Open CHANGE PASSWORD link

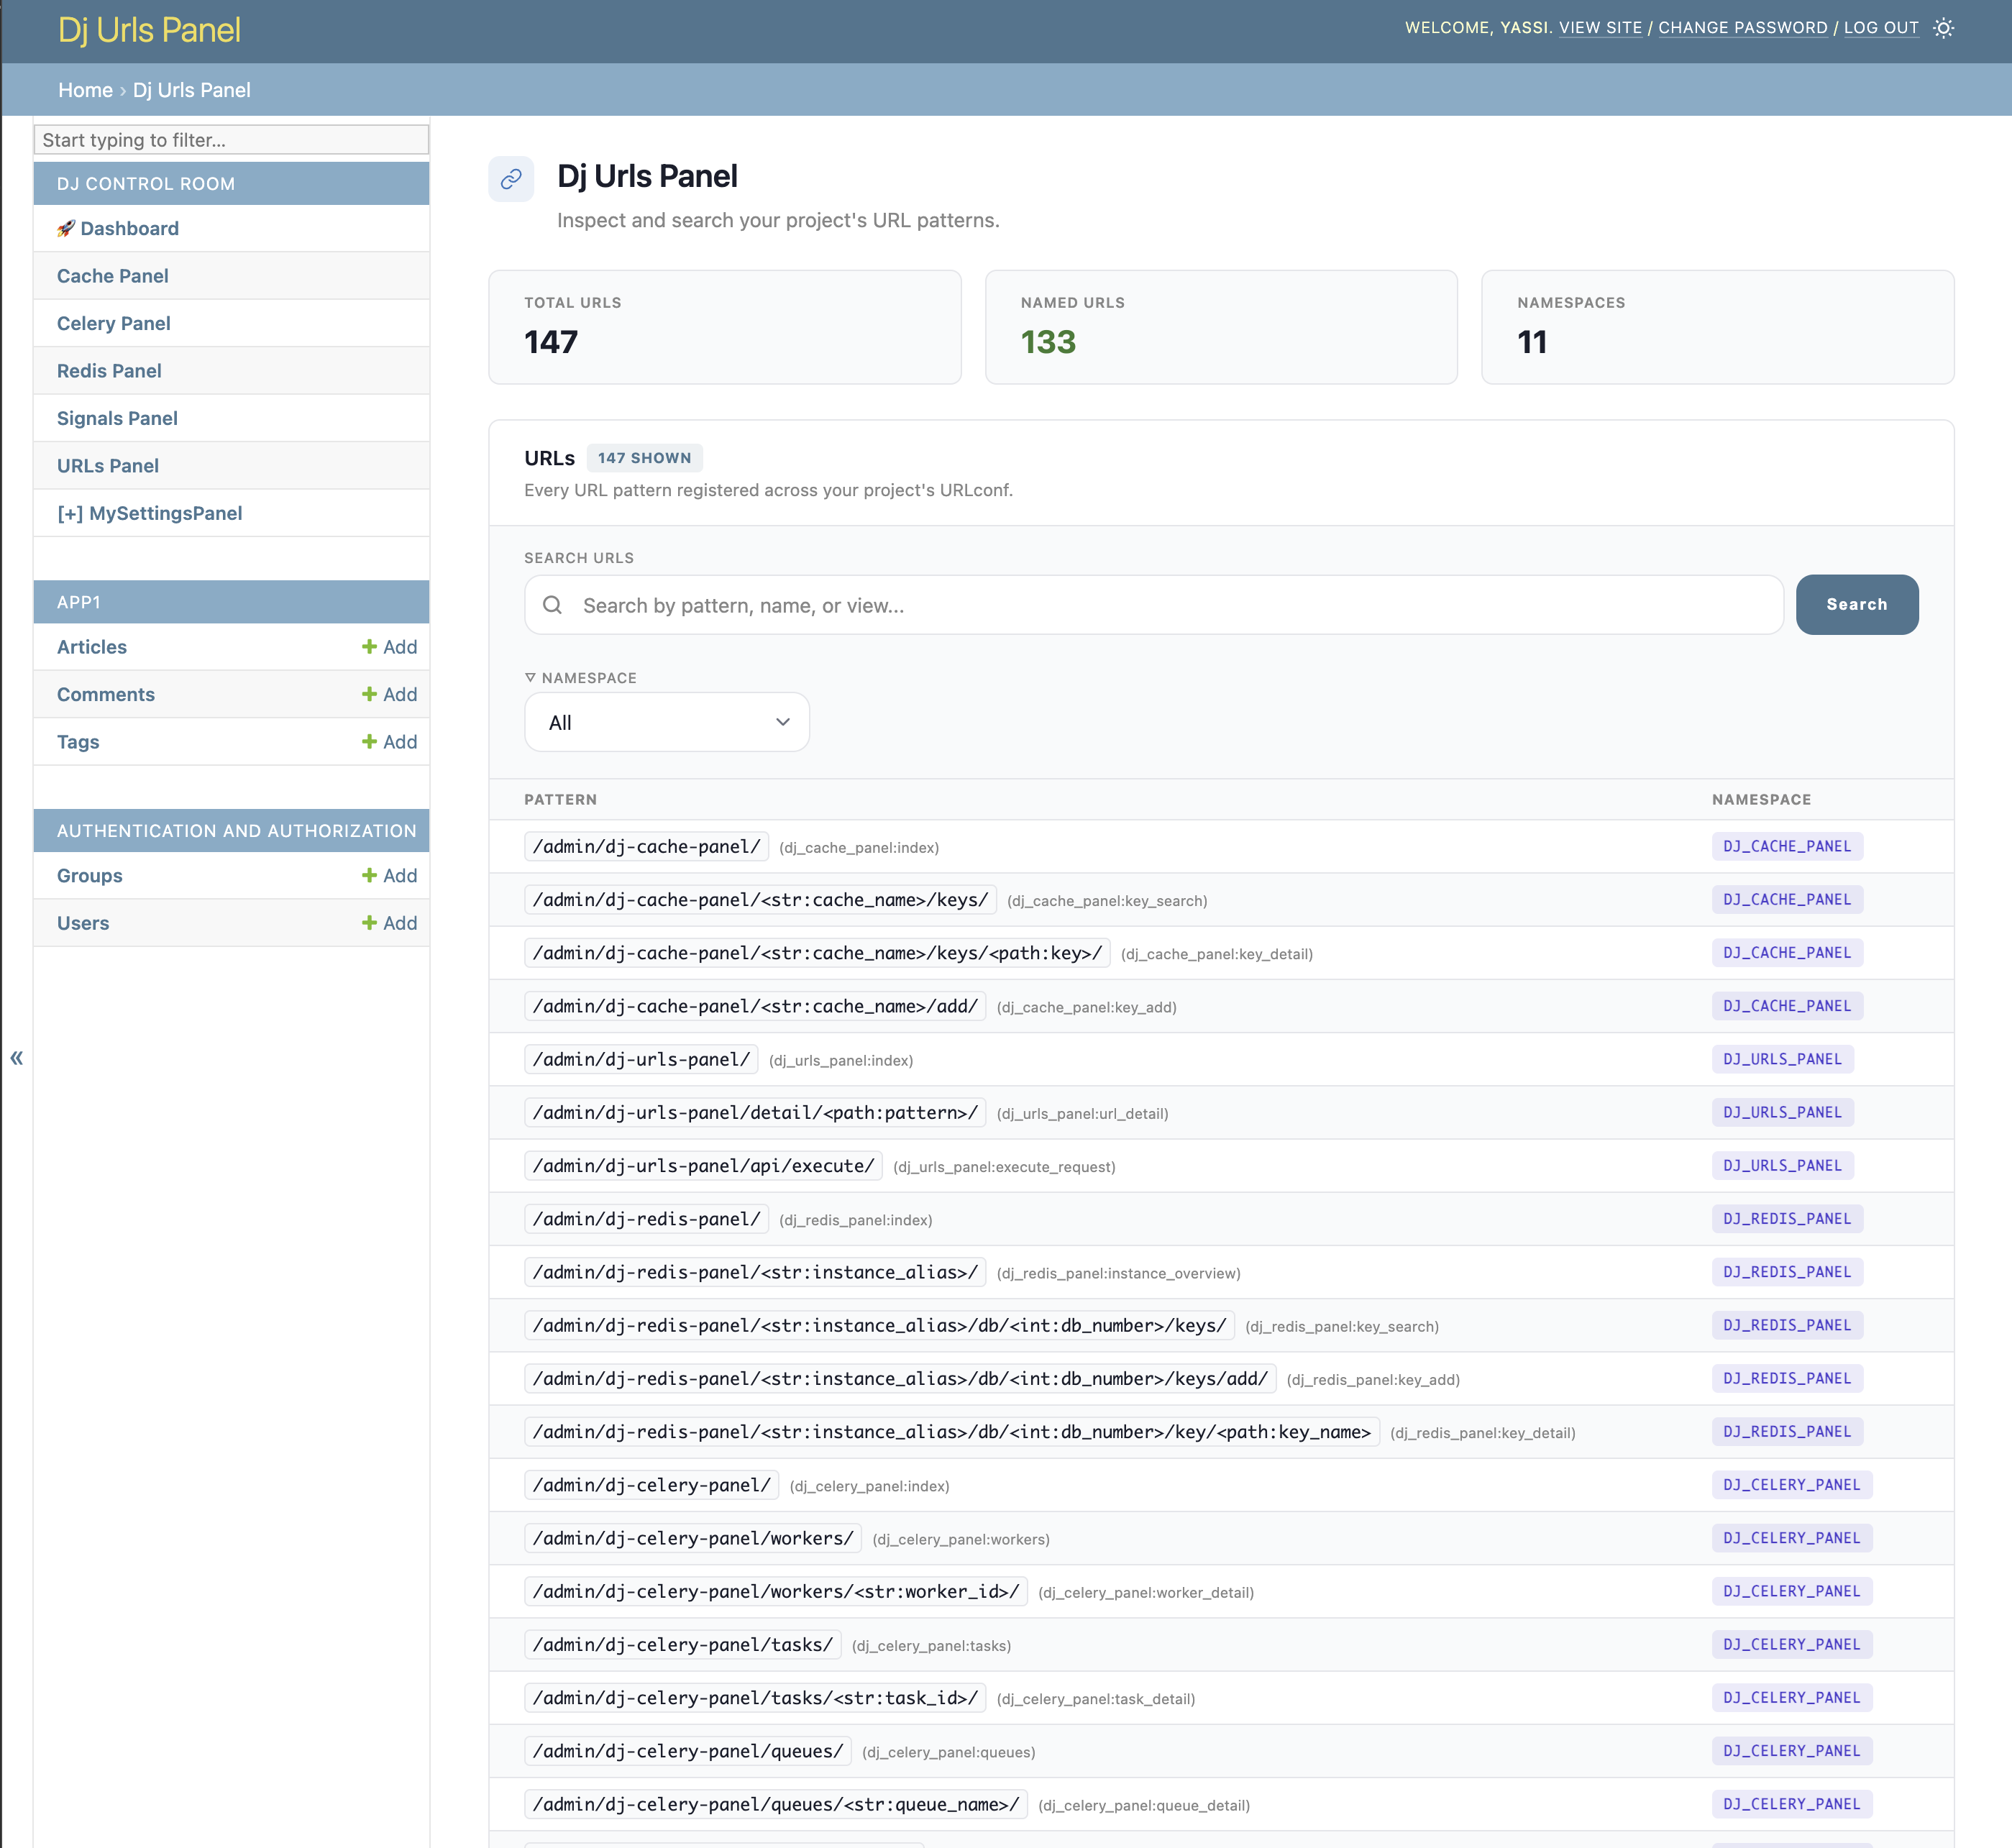1742,28
